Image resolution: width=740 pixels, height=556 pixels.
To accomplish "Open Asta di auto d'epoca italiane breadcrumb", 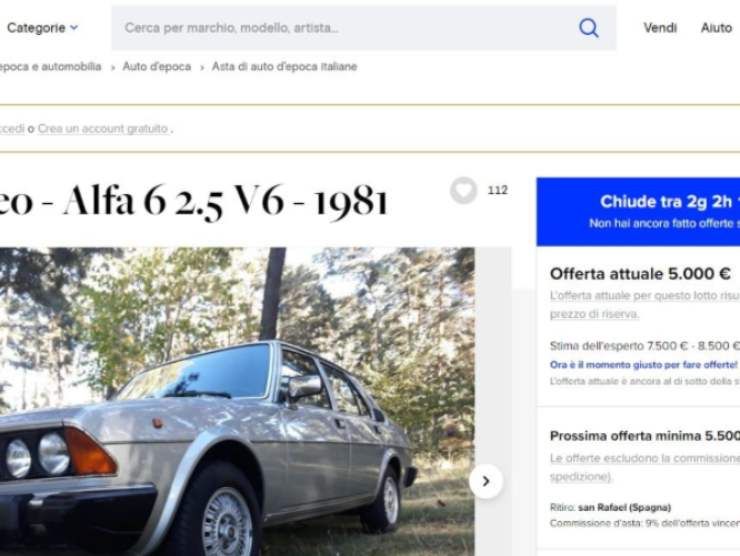I will [x=284, y=67].
